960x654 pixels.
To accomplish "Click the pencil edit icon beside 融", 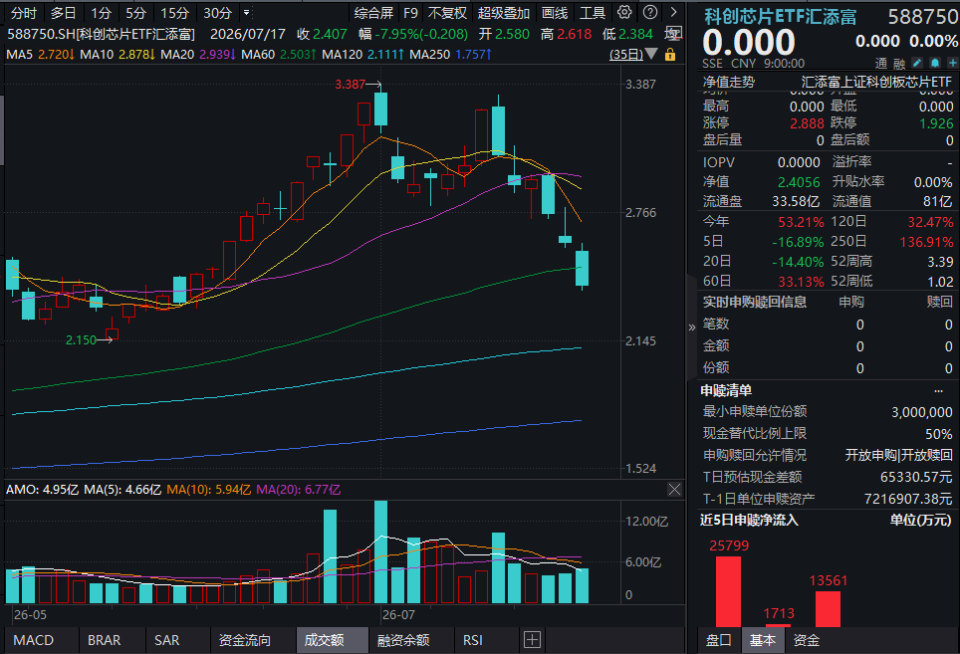I will [x=917, y=63].
